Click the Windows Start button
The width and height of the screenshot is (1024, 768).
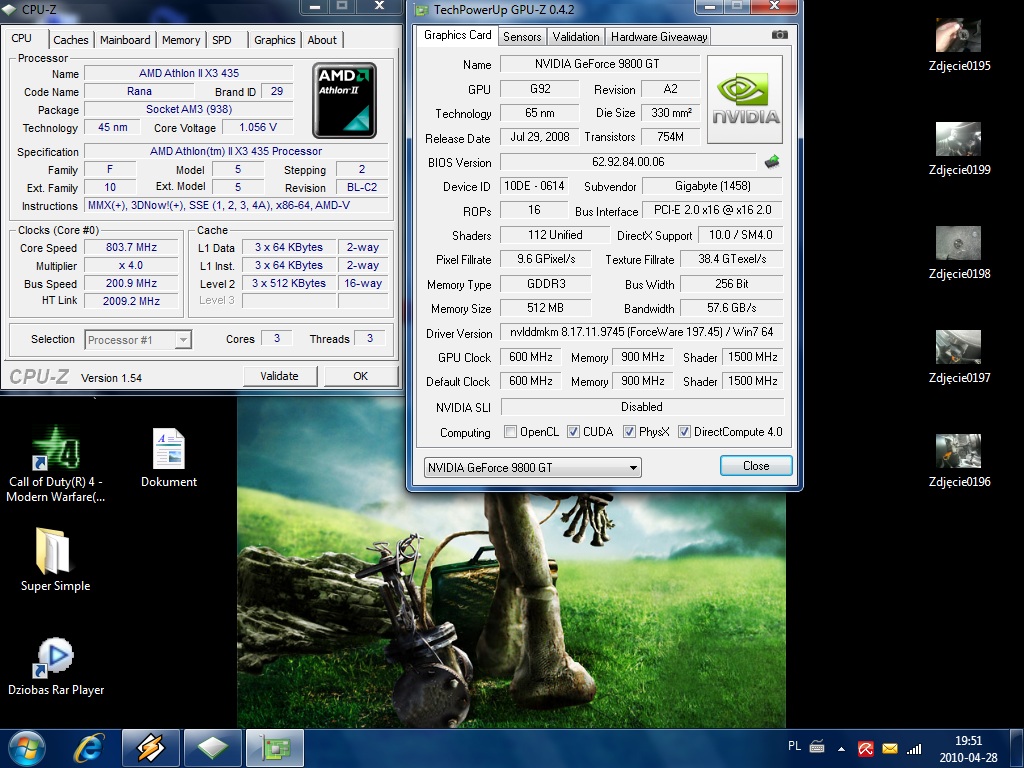[x=27, y=747]
